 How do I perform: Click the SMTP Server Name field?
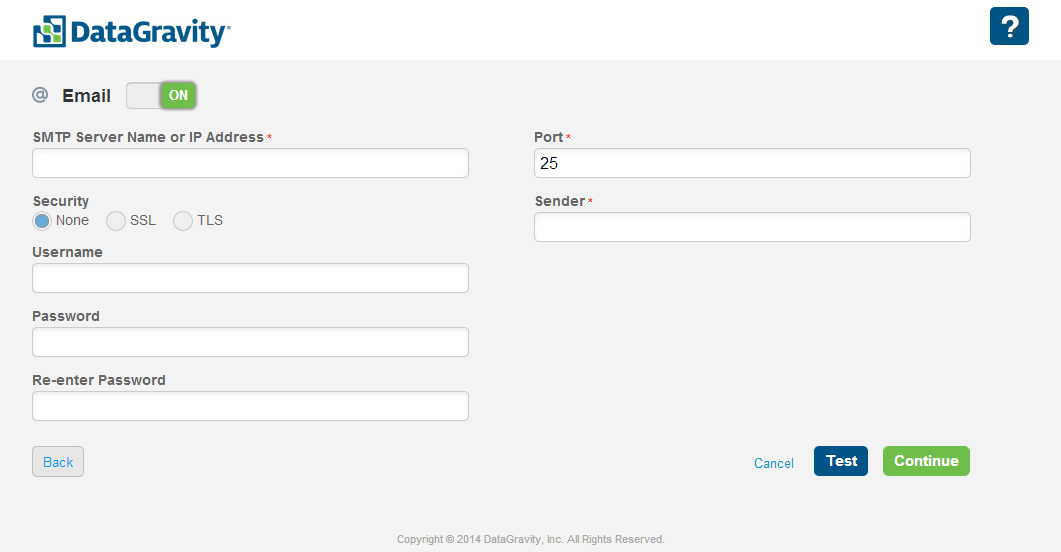[250, 163]
